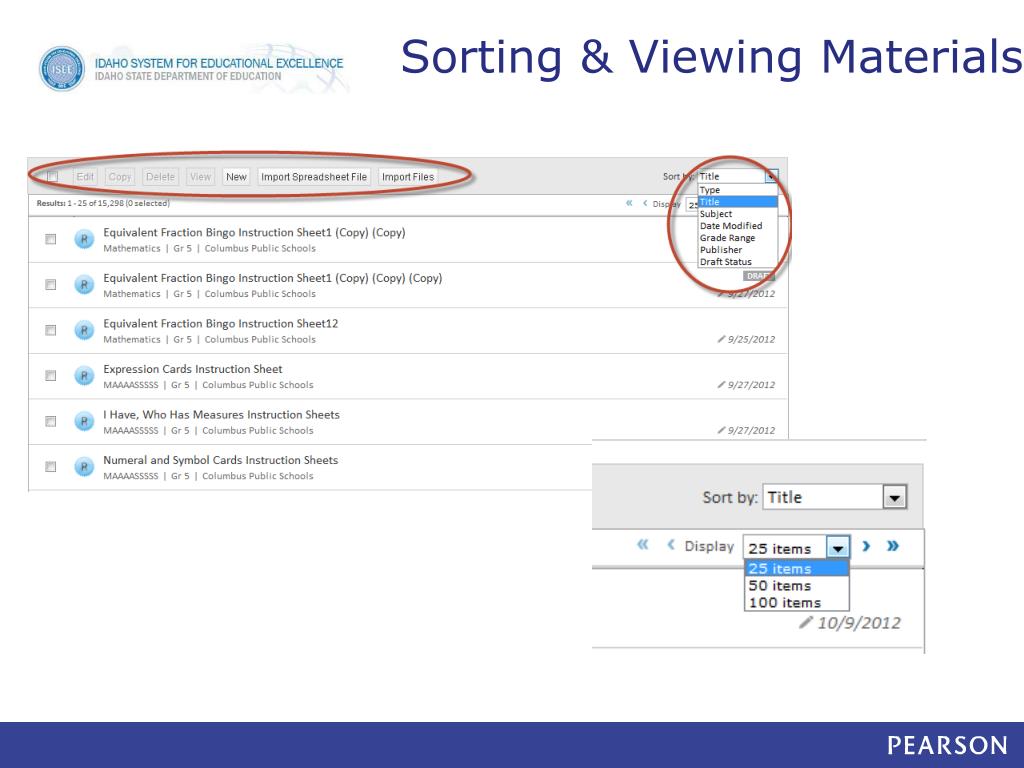The image size is (1024, 768).
Task: Click pencil icon on I Have, Who Has row
Action: click(721, 430)
